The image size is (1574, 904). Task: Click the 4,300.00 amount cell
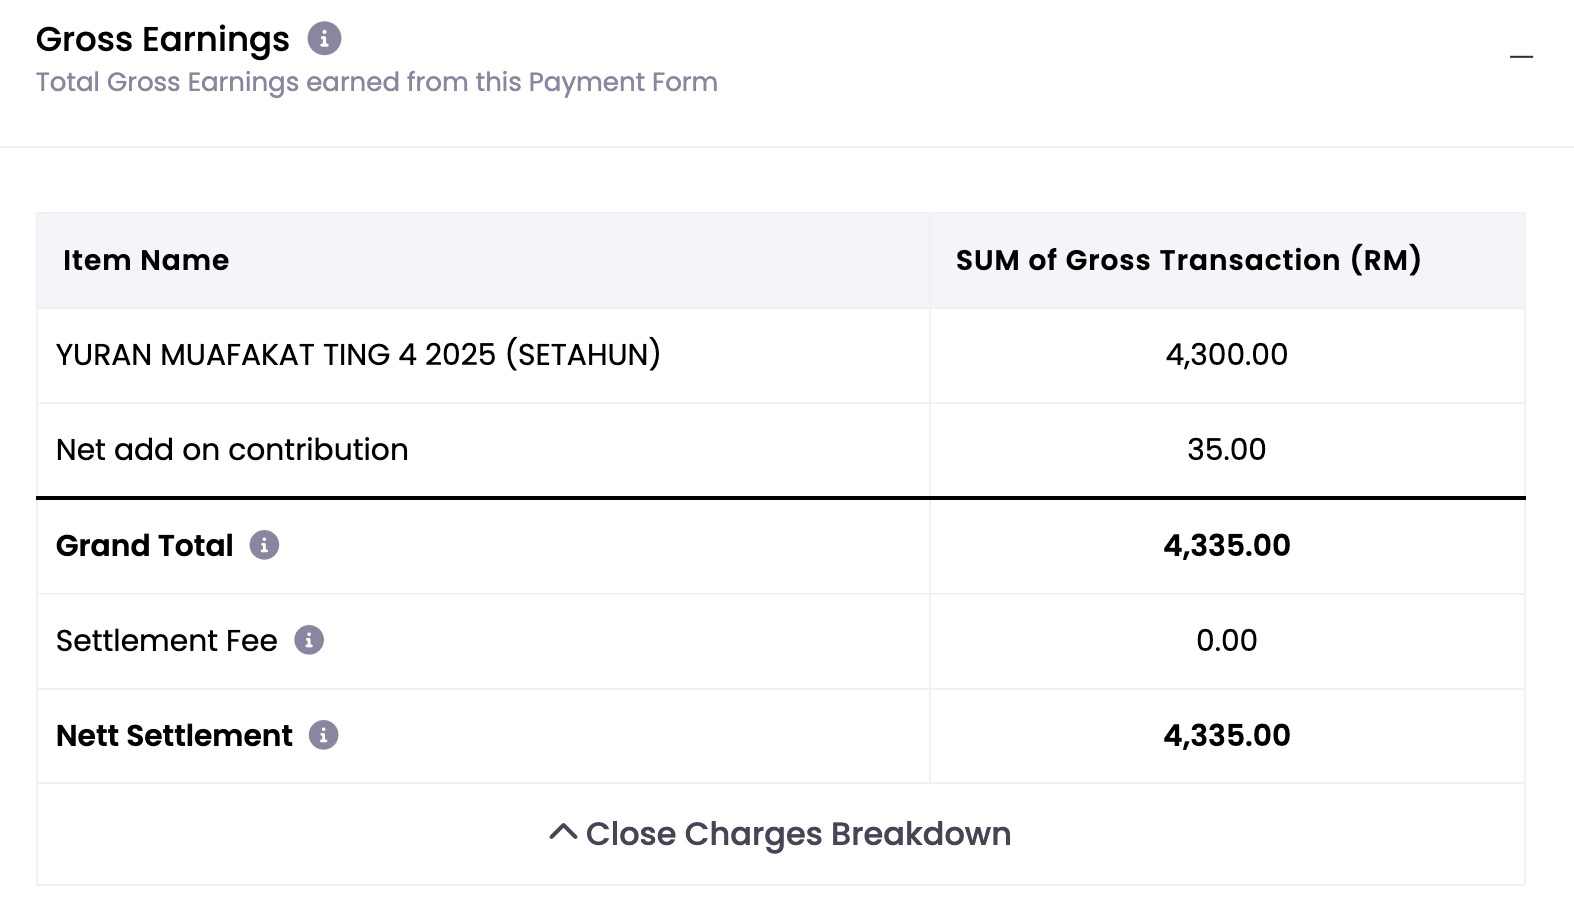pyautogui.click(x=1226, y=355)
